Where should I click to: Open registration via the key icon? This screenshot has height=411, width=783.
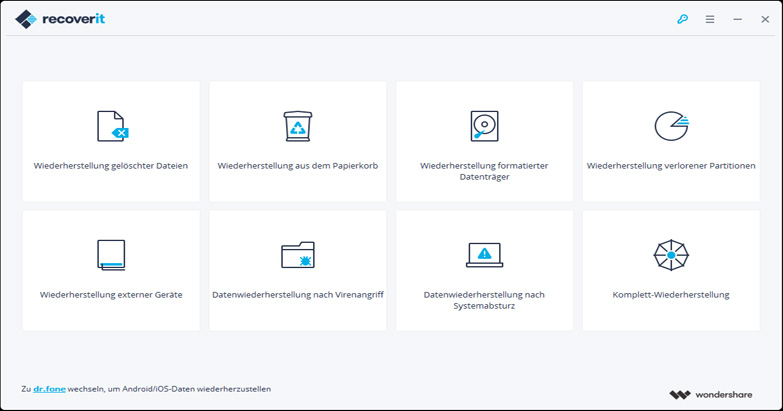(682, 19)
